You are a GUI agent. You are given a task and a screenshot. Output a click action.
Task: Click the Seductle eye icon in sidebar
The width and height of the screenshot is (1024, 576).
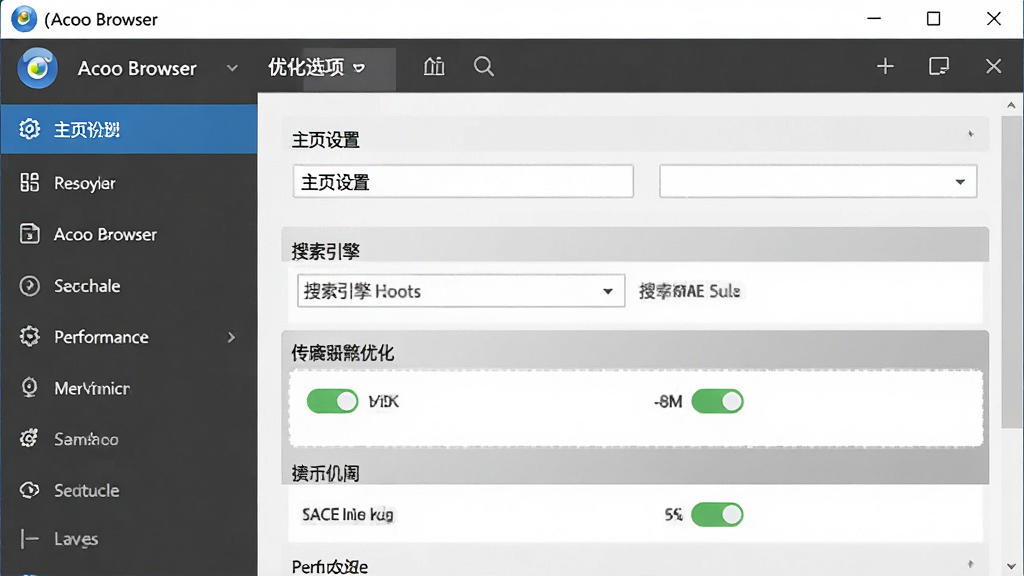click(x=29, y=490)
